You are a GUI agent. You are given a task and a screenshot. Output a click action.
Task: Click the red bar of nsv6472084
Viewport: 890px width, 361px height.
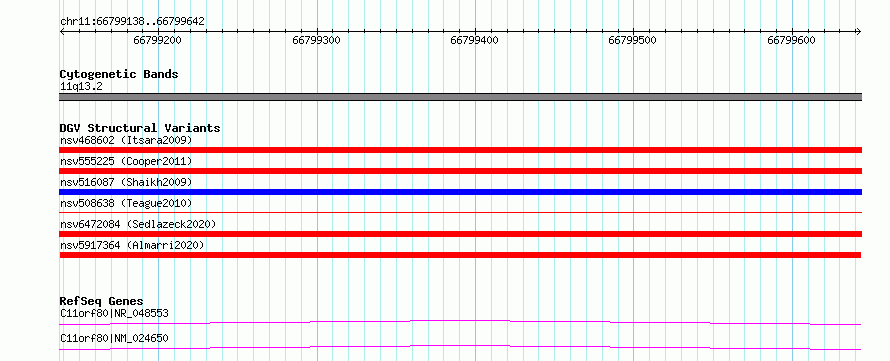pos(460,234)
